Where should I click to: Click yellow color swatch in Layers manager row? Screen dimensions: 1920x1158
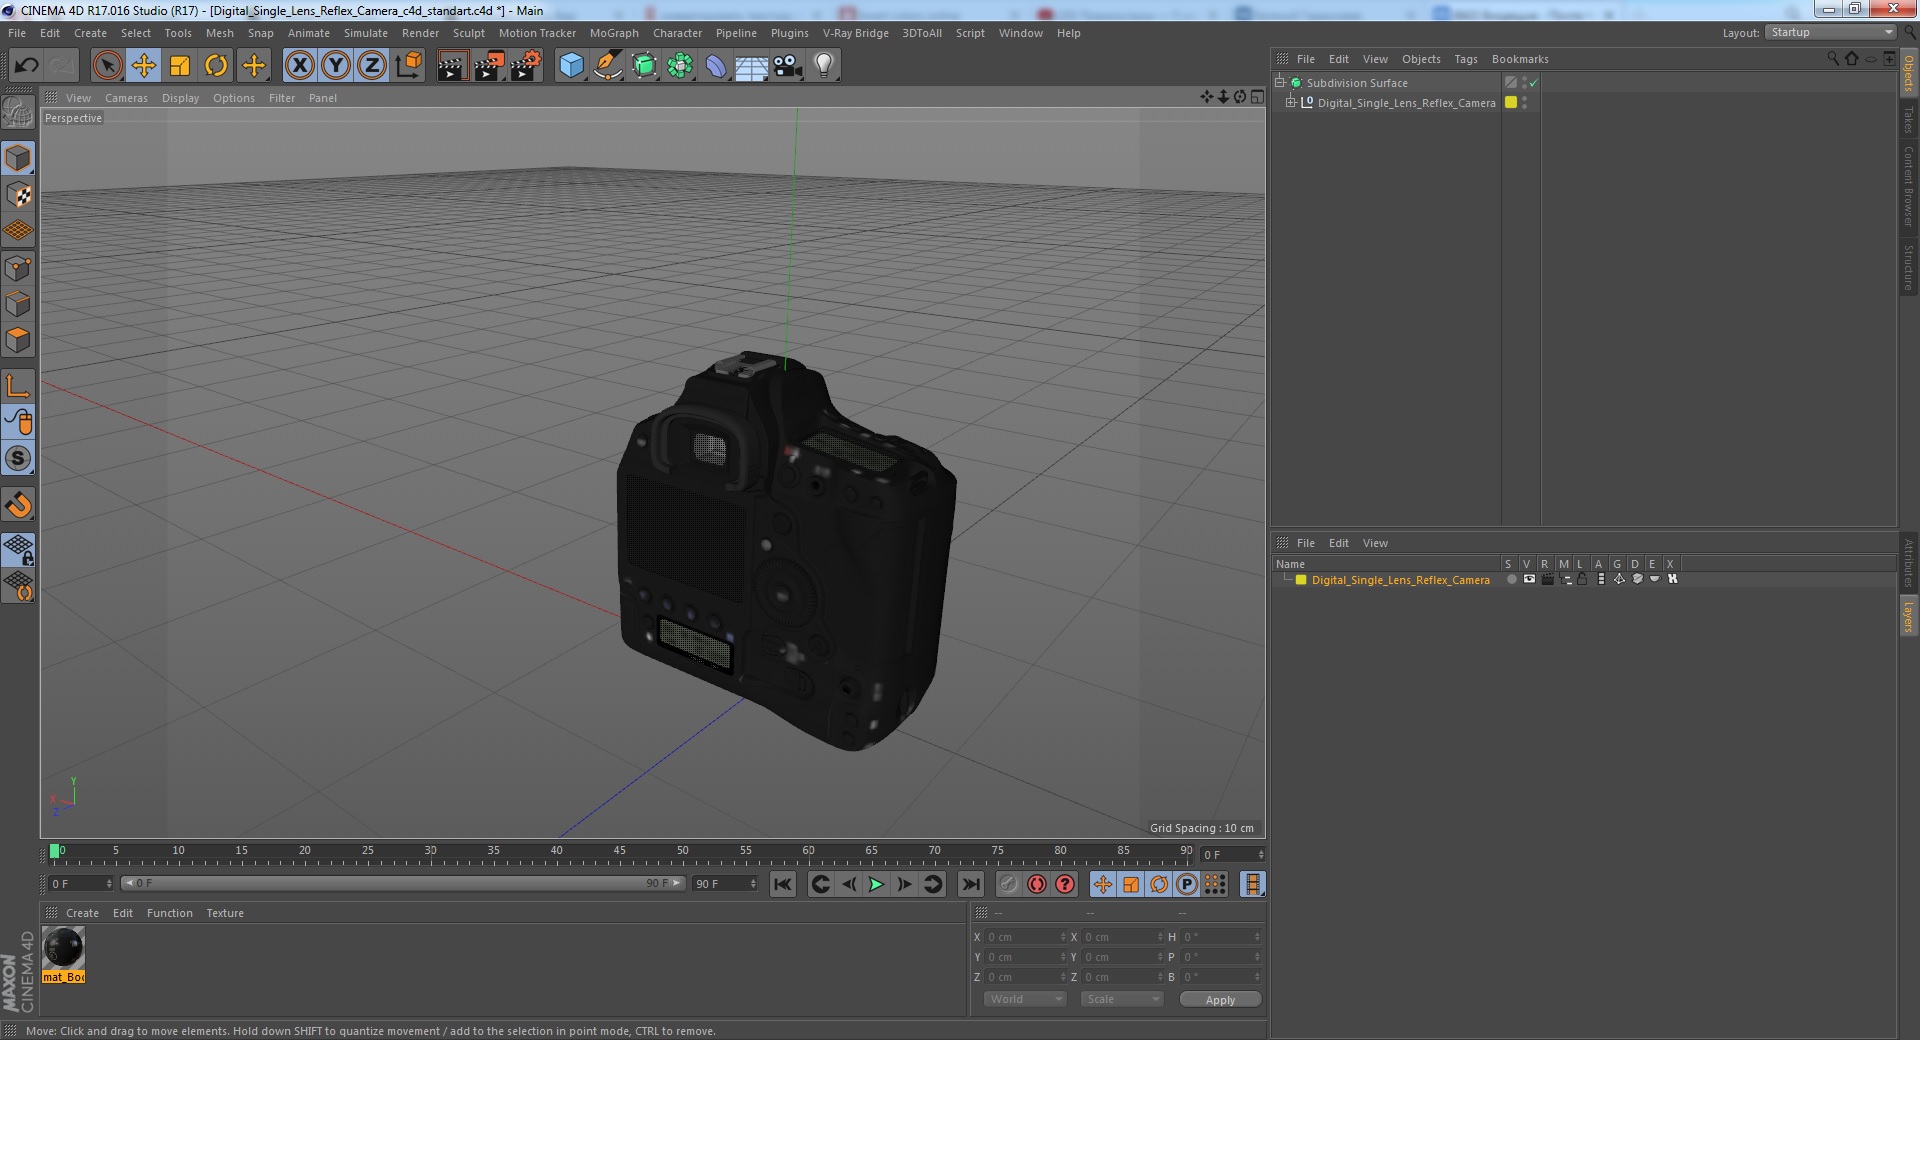pyautogui.click(x=1301, y=580)
